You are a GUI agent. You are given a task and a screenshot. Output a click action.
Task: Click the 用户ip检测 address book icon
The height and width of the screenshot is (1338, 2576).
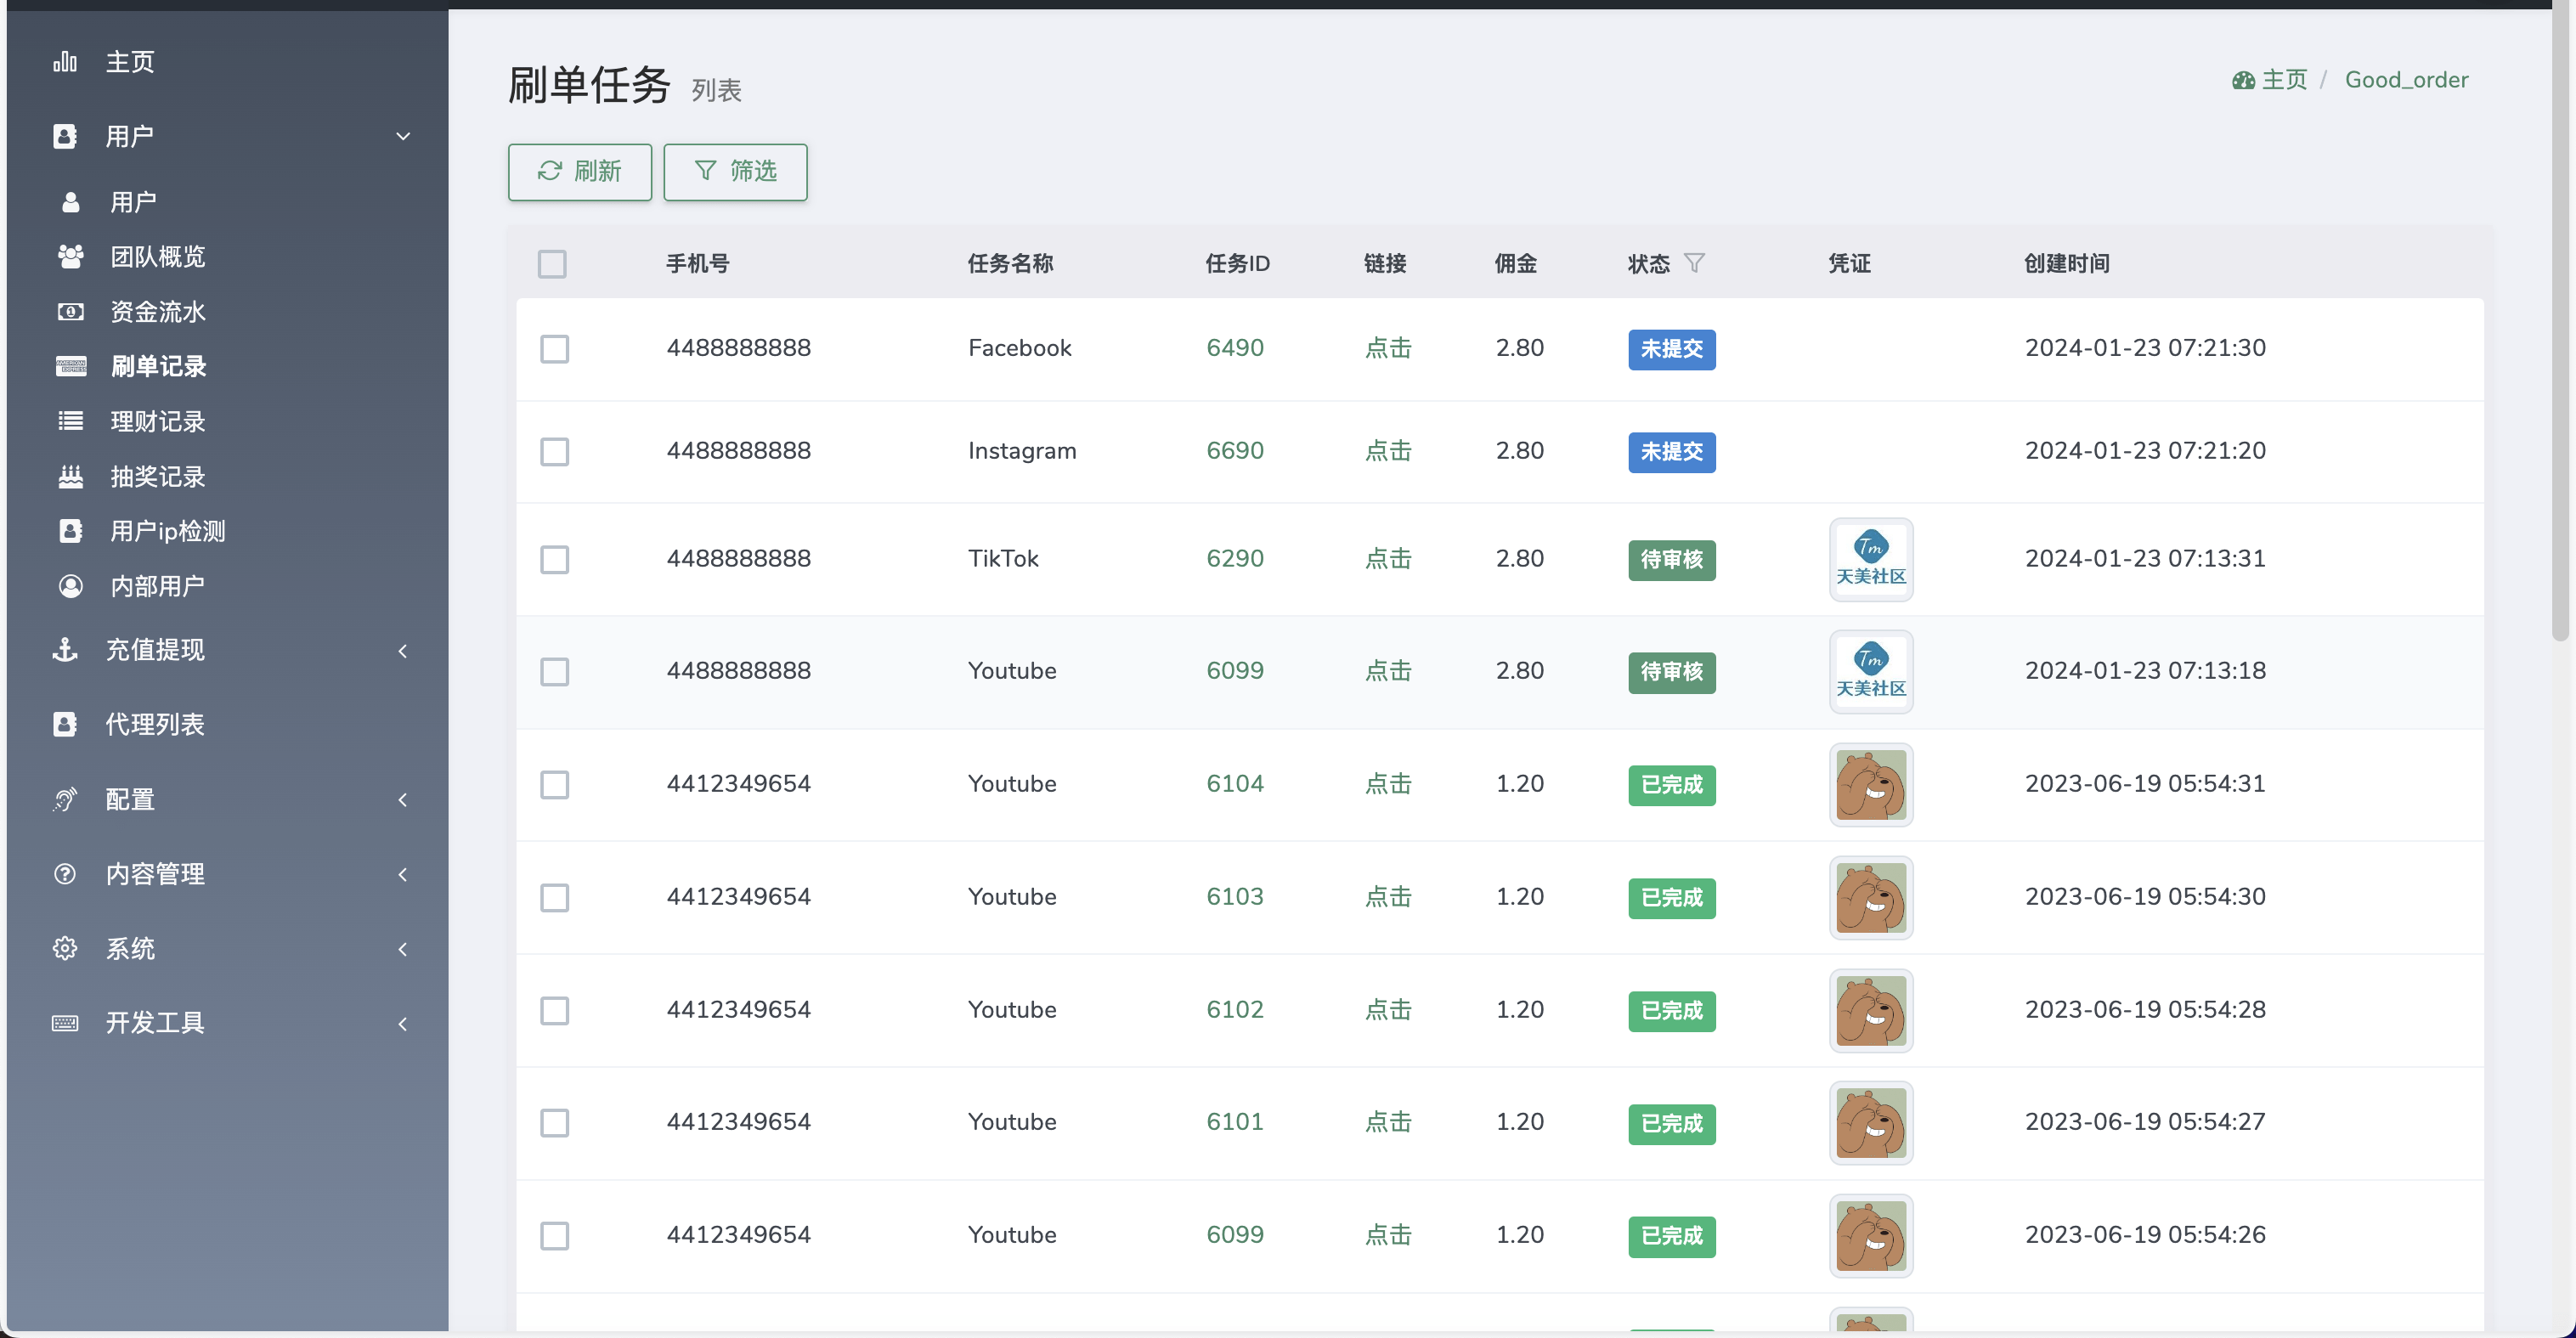[x=70, y=531]
